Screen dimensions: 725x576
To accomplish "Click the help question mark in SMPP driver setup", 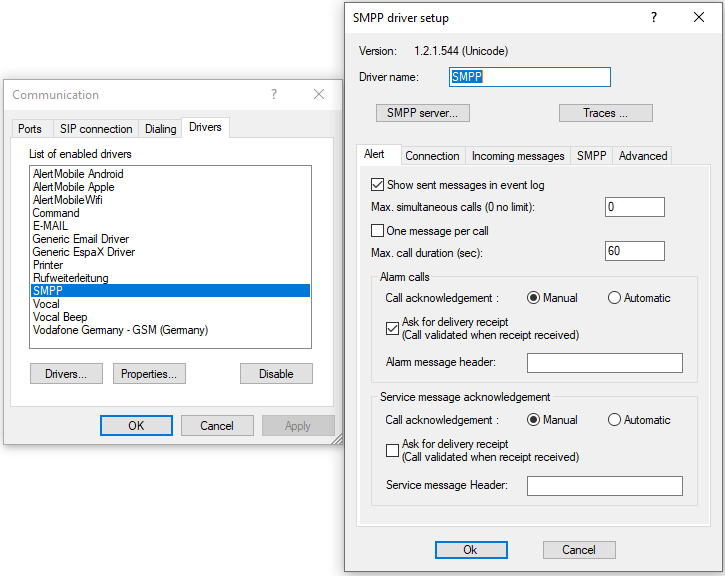I will pyautogui.click(x=654, y=18).
